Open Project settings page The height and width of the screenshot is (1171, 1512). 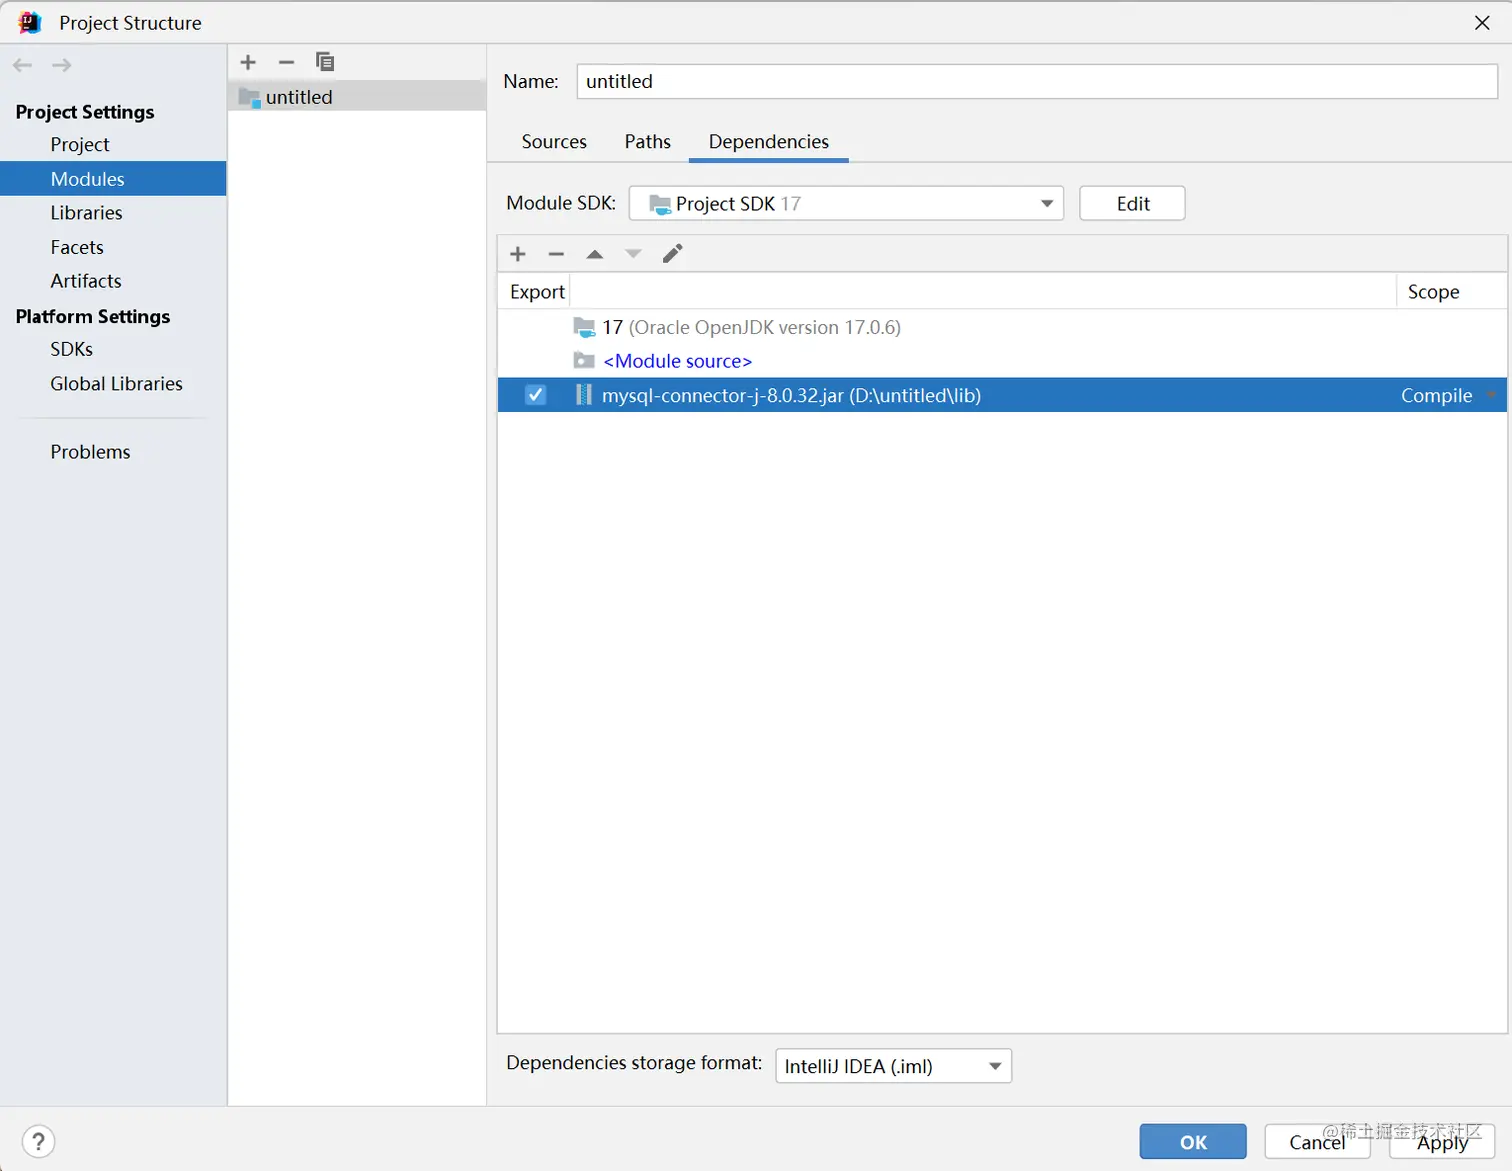click(x=80, y=145)
